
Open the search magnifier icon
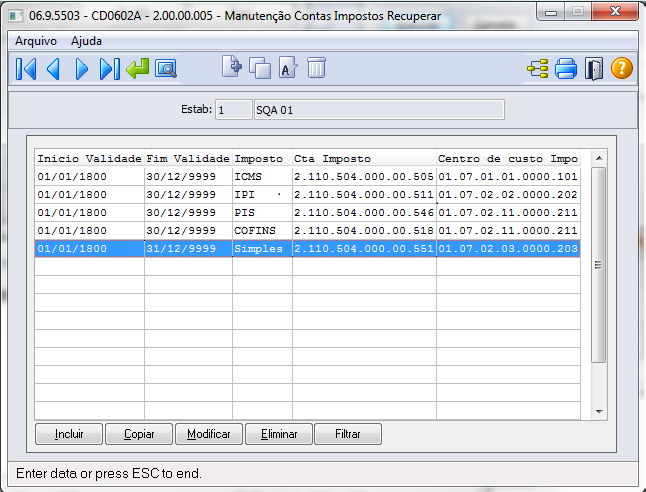166,69
